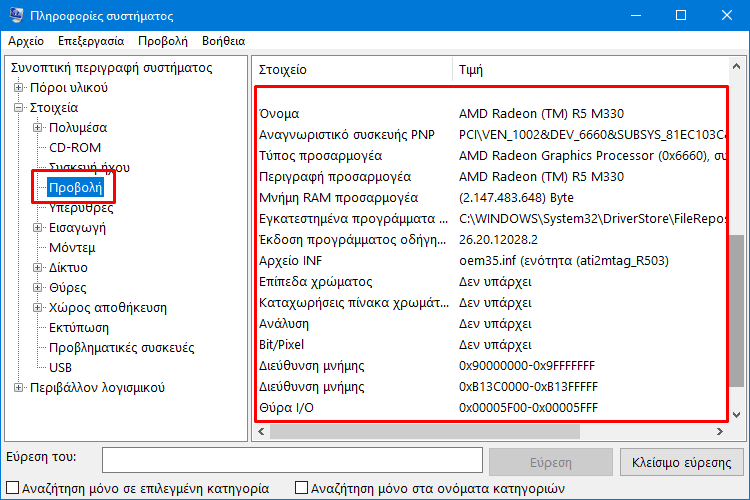Open the Αρχείο menu
Screen dimensions: 750x500
pyautogui.click(x=26, y=41)
